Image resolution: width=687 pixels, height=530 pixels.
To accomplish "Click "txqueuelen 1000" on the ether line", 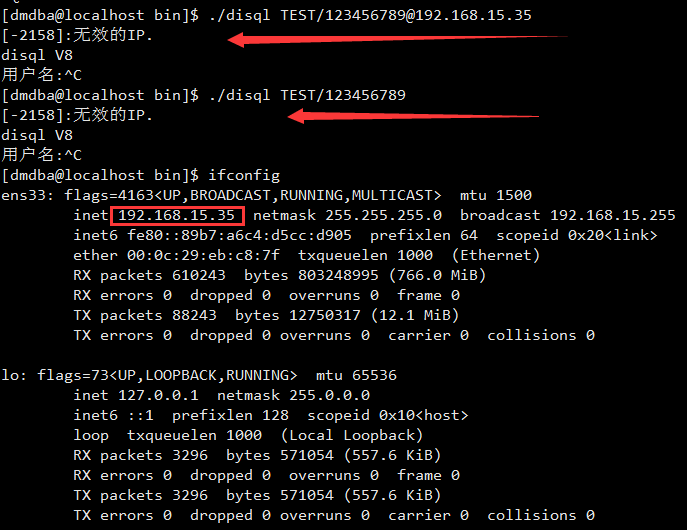I will click(365, 255).
